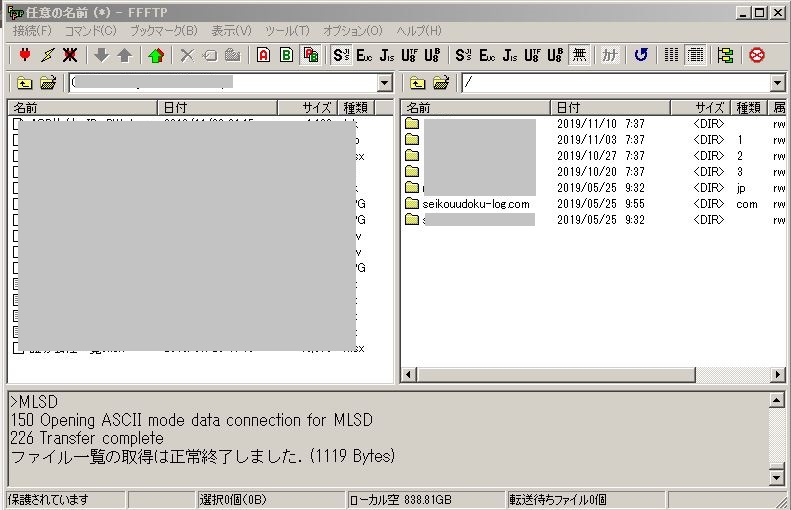Screen dimensions: 791x510
Task: Go up one folder in remote pane
Action: pos(417,83)
